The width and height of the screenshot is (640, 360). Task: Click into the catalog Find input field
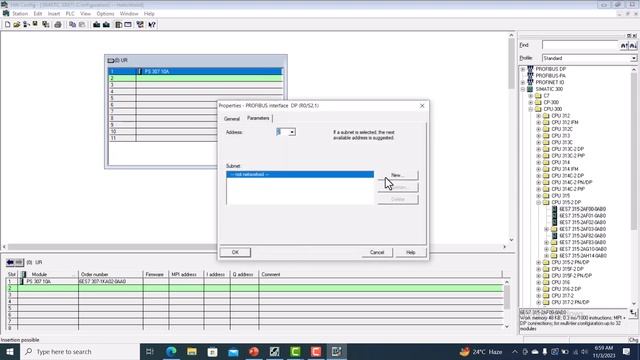tap(580, 45)
